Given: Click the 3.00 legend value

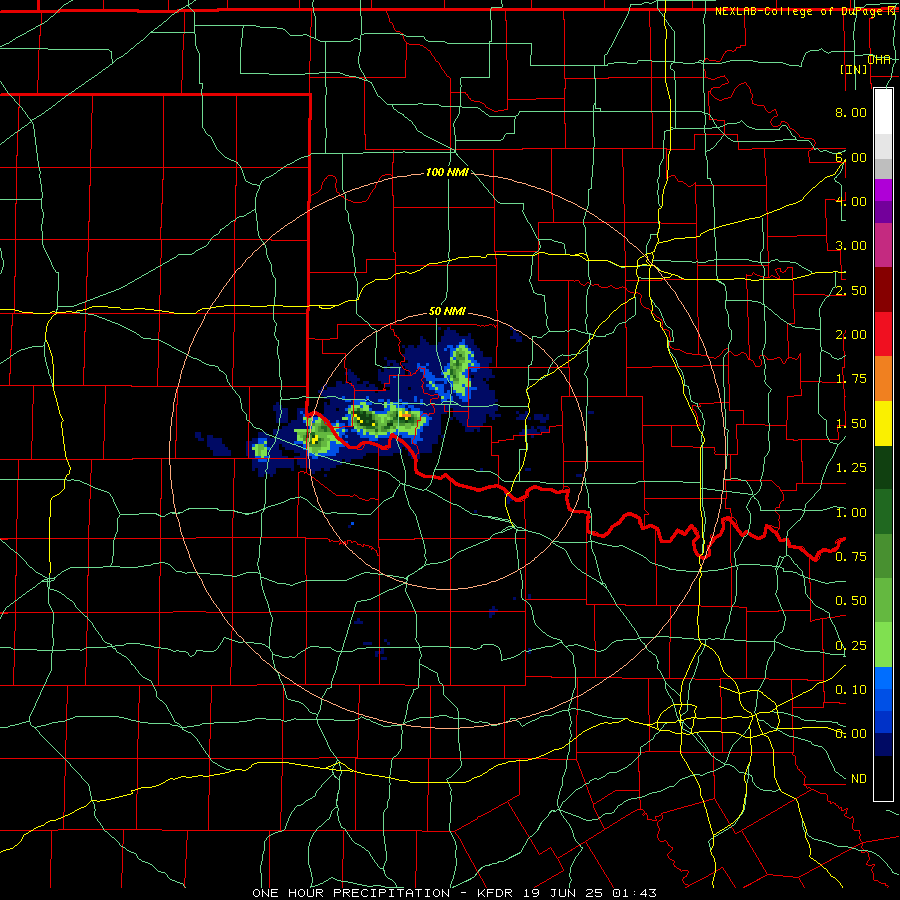Looking at the screenshot, I should pos(851,246).
